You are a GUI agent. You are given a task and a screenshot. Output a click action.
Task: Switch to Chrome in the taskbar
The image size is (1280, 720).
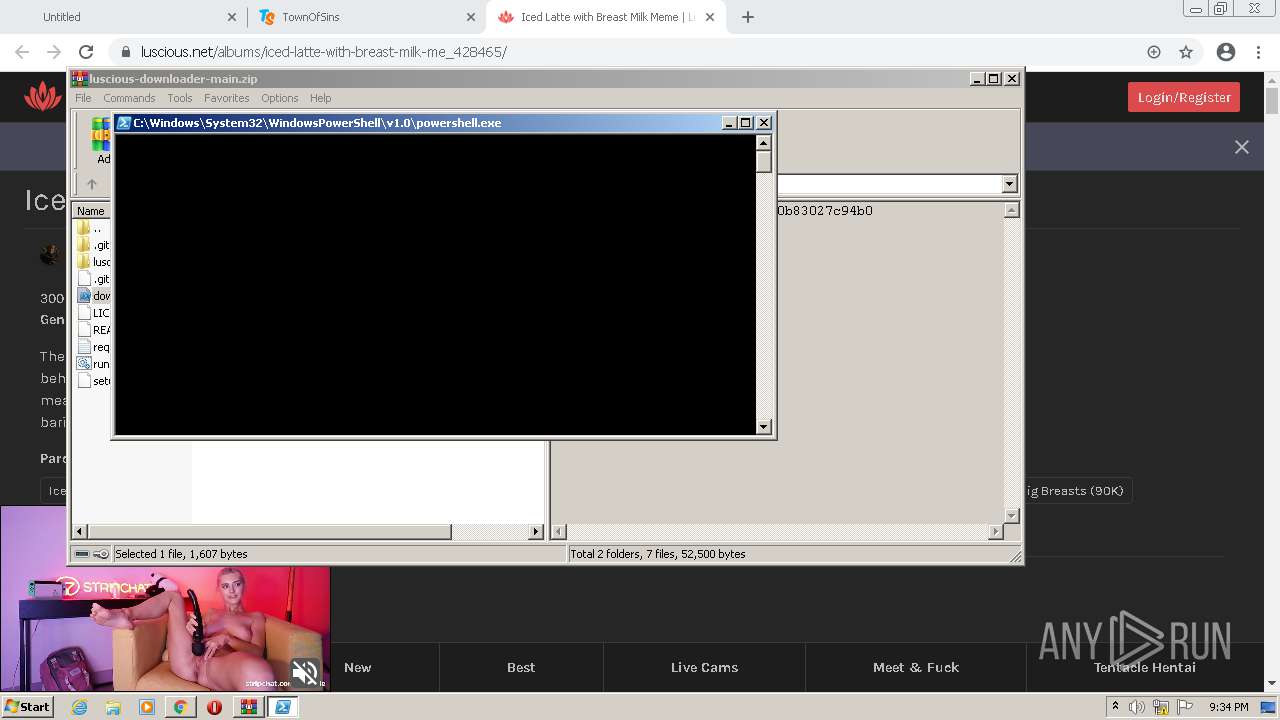pos(180,707)
